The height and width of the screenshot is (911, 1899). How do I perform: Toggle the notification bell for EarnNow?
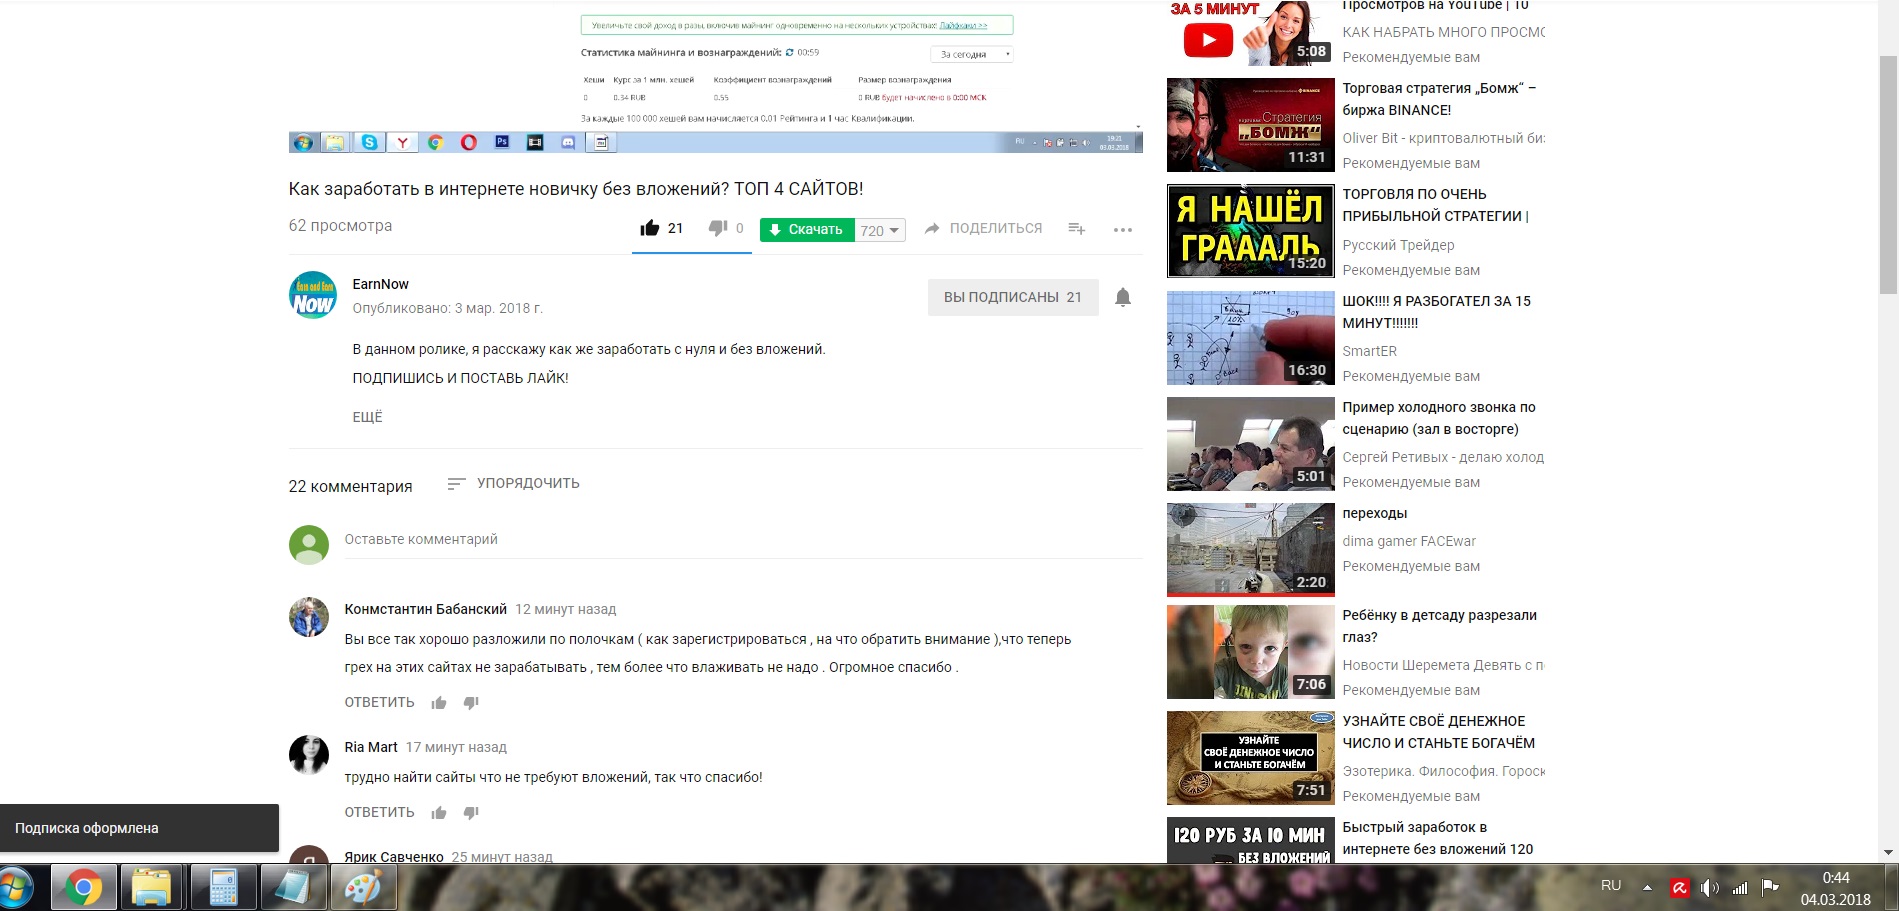(1123, 297)
